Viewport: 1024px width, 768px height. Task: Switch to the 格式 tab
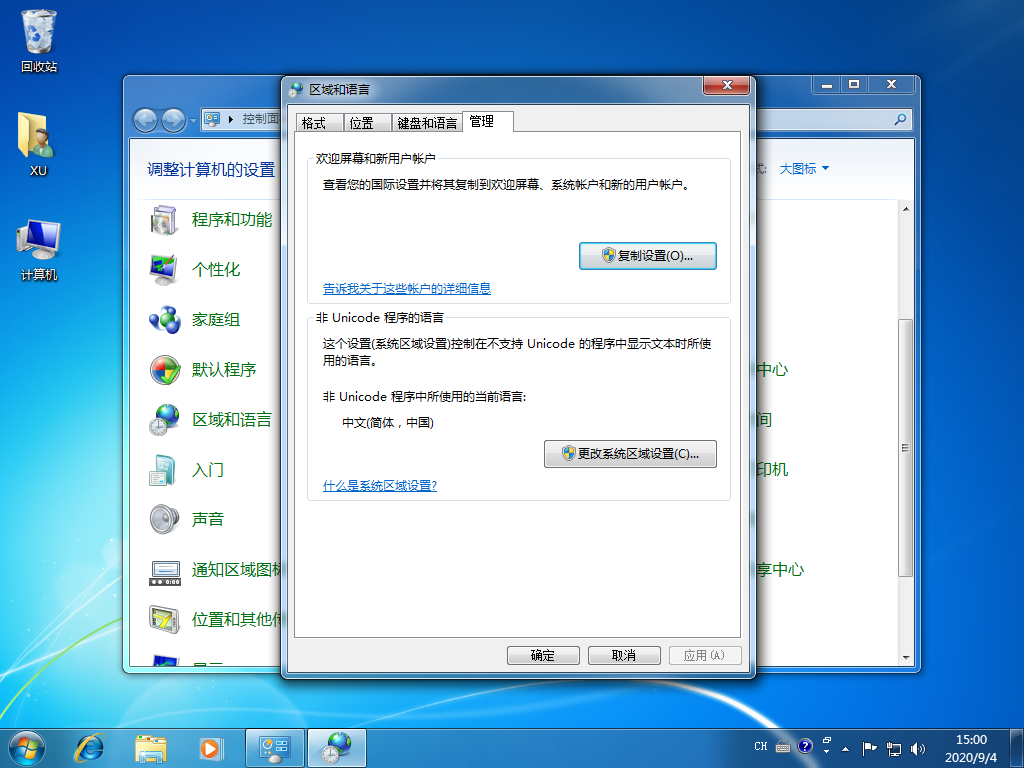(319, 123)
